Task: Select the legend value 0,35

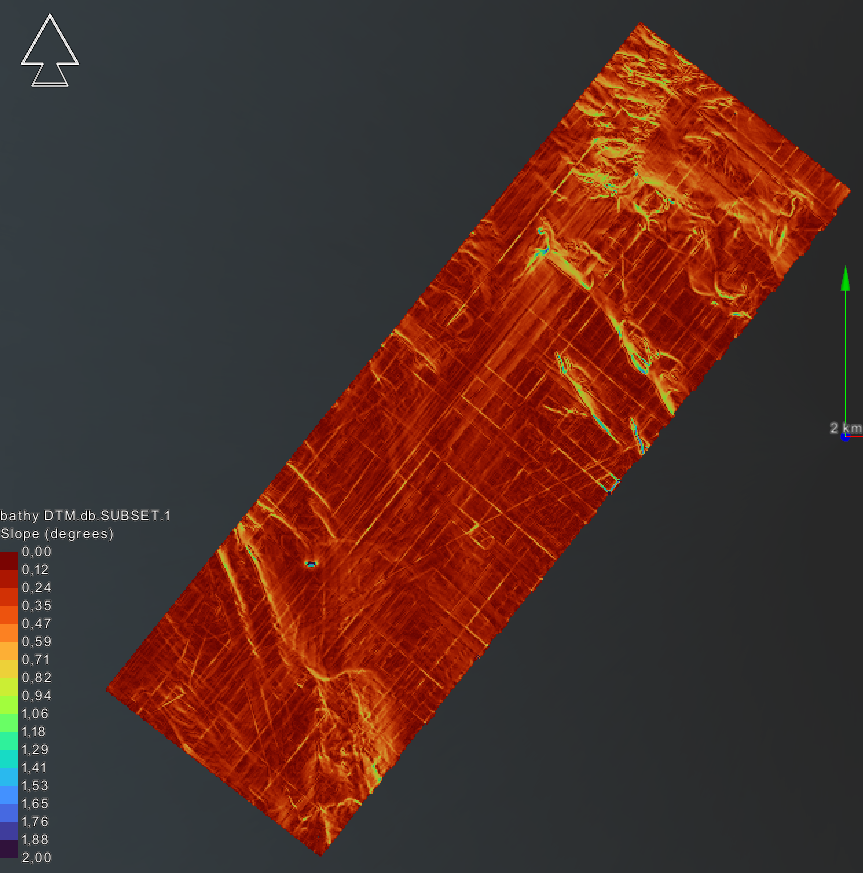Action: pos(36,605)
